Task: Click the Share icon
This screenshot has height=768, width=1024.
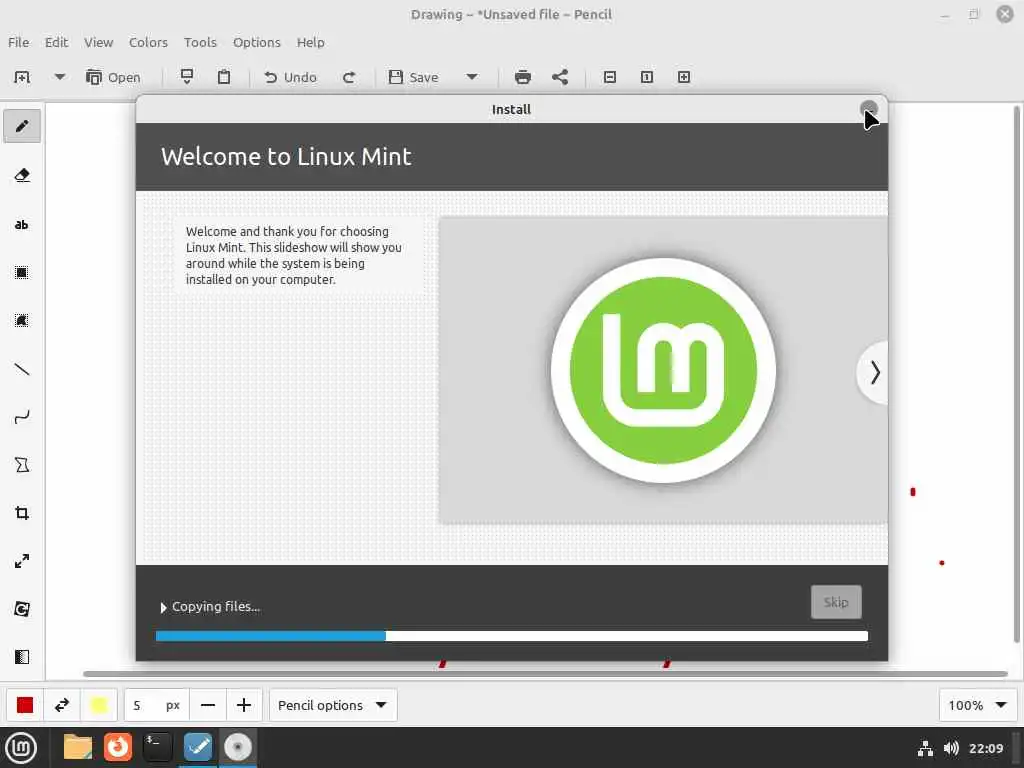Action: (560, 77)
